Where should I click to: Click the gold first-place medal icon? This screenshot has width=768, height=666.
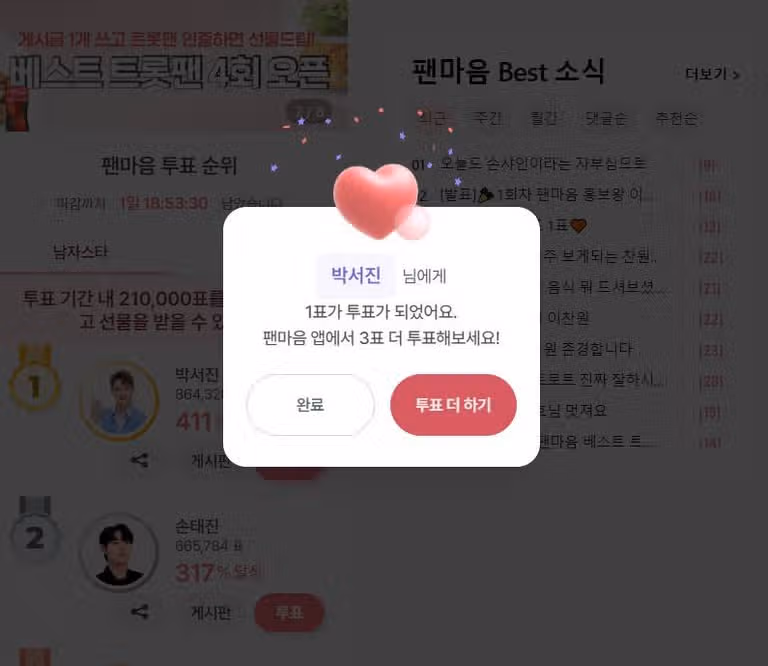click(x=35, y=379)
